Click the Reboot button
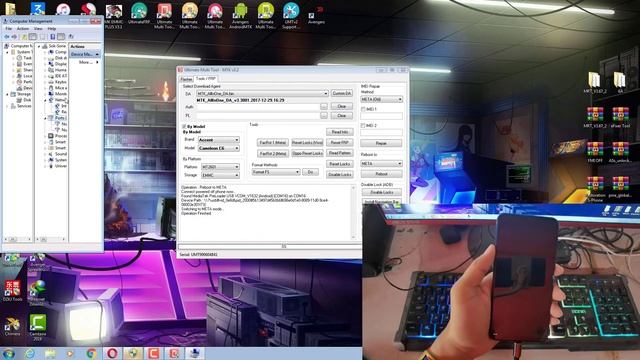The height and width of the screenshot is (360, 640). point(381,174)
